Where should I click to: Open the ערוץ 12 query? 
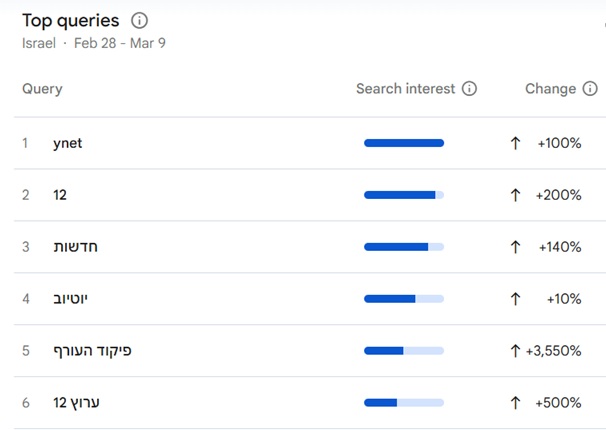(x=77, y=403)
